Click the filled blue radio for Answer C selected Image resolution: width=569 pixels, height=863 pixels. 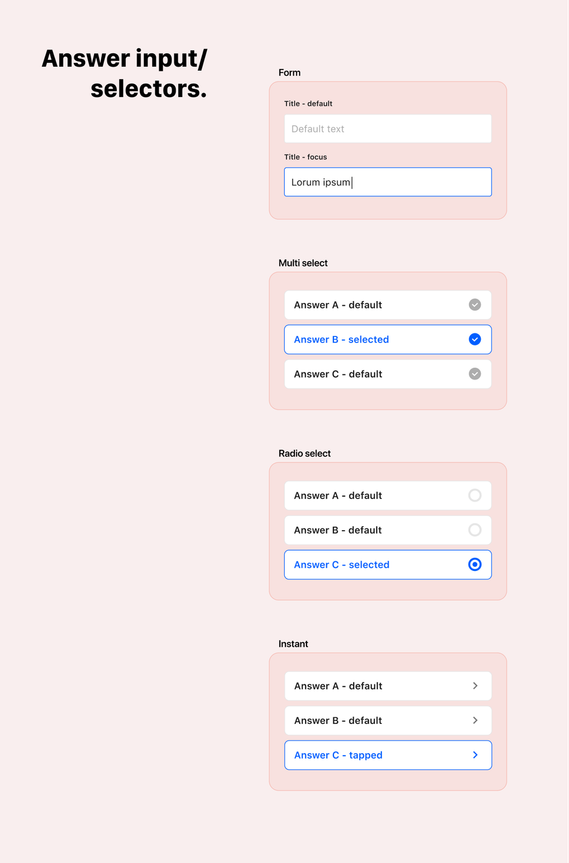(474, 565)
